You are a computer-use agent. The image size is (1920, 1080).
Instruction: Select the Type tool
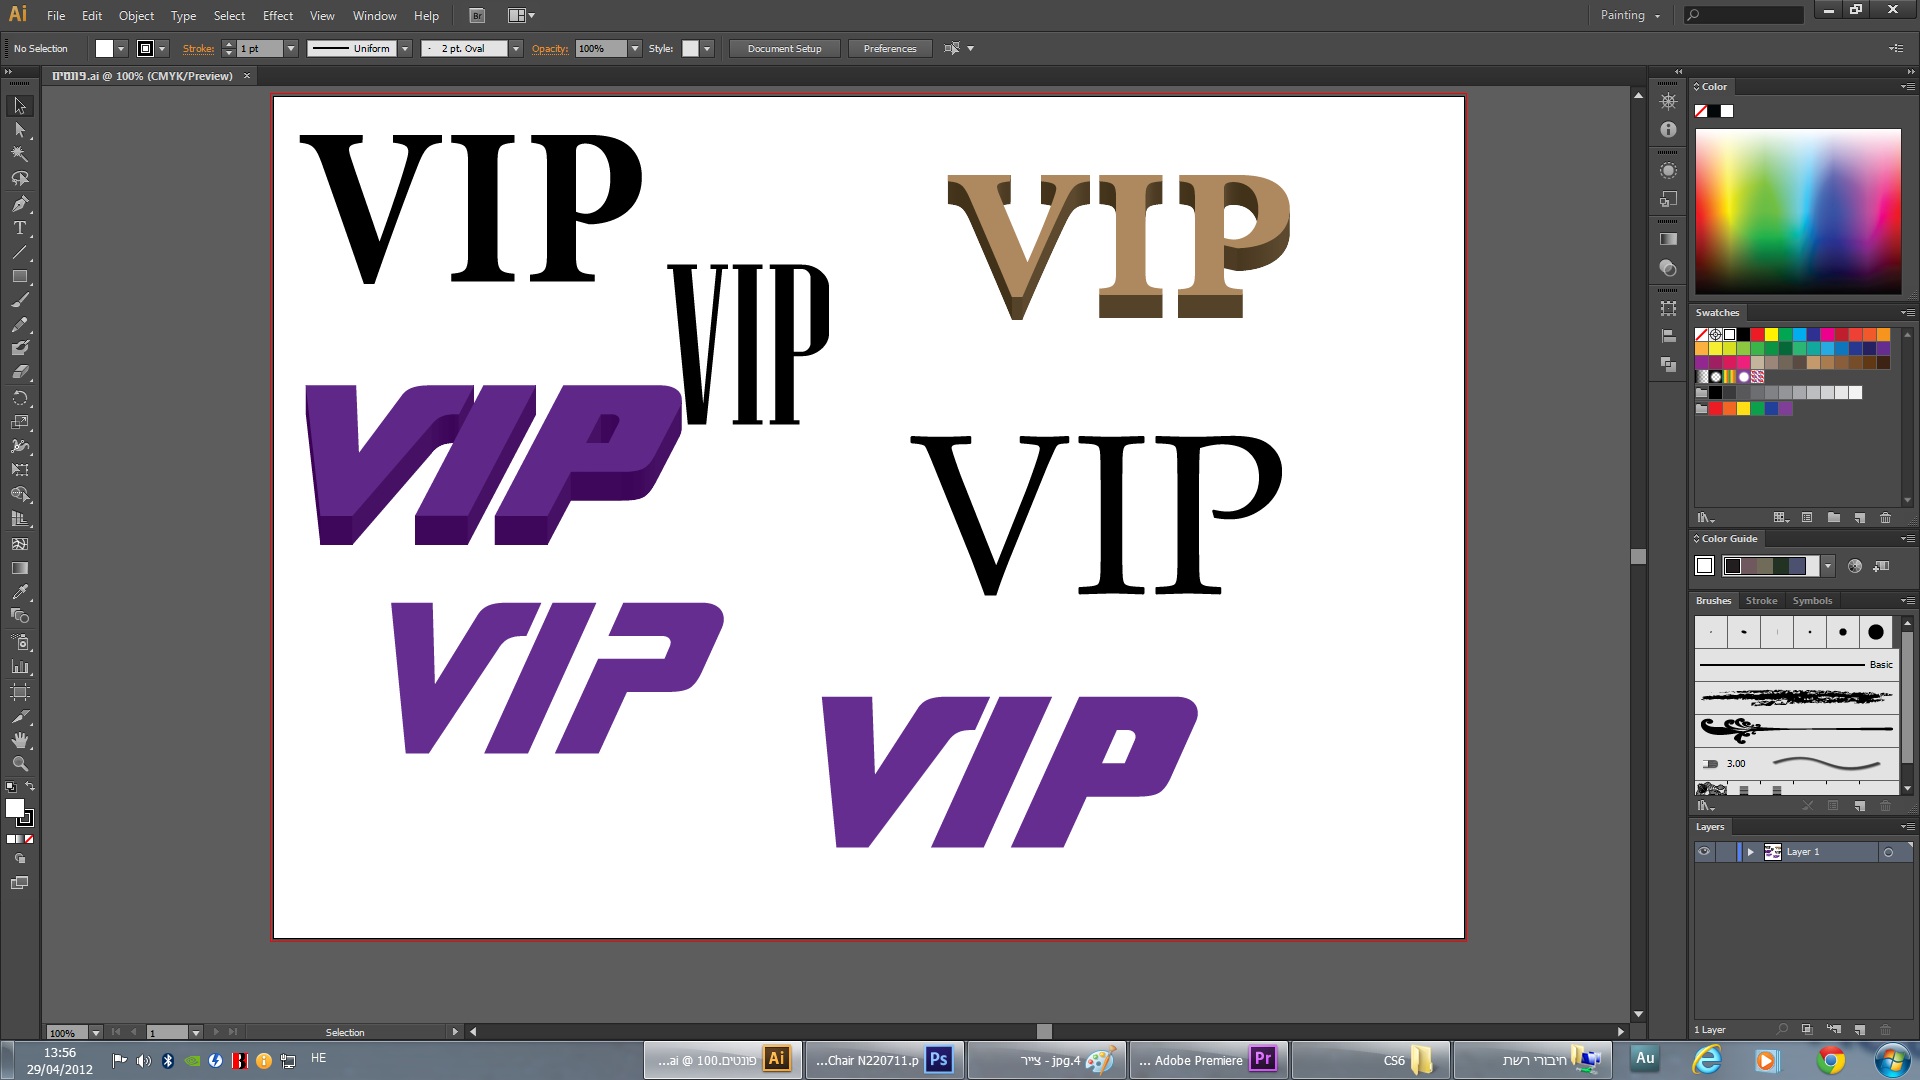tap(19, 228)
